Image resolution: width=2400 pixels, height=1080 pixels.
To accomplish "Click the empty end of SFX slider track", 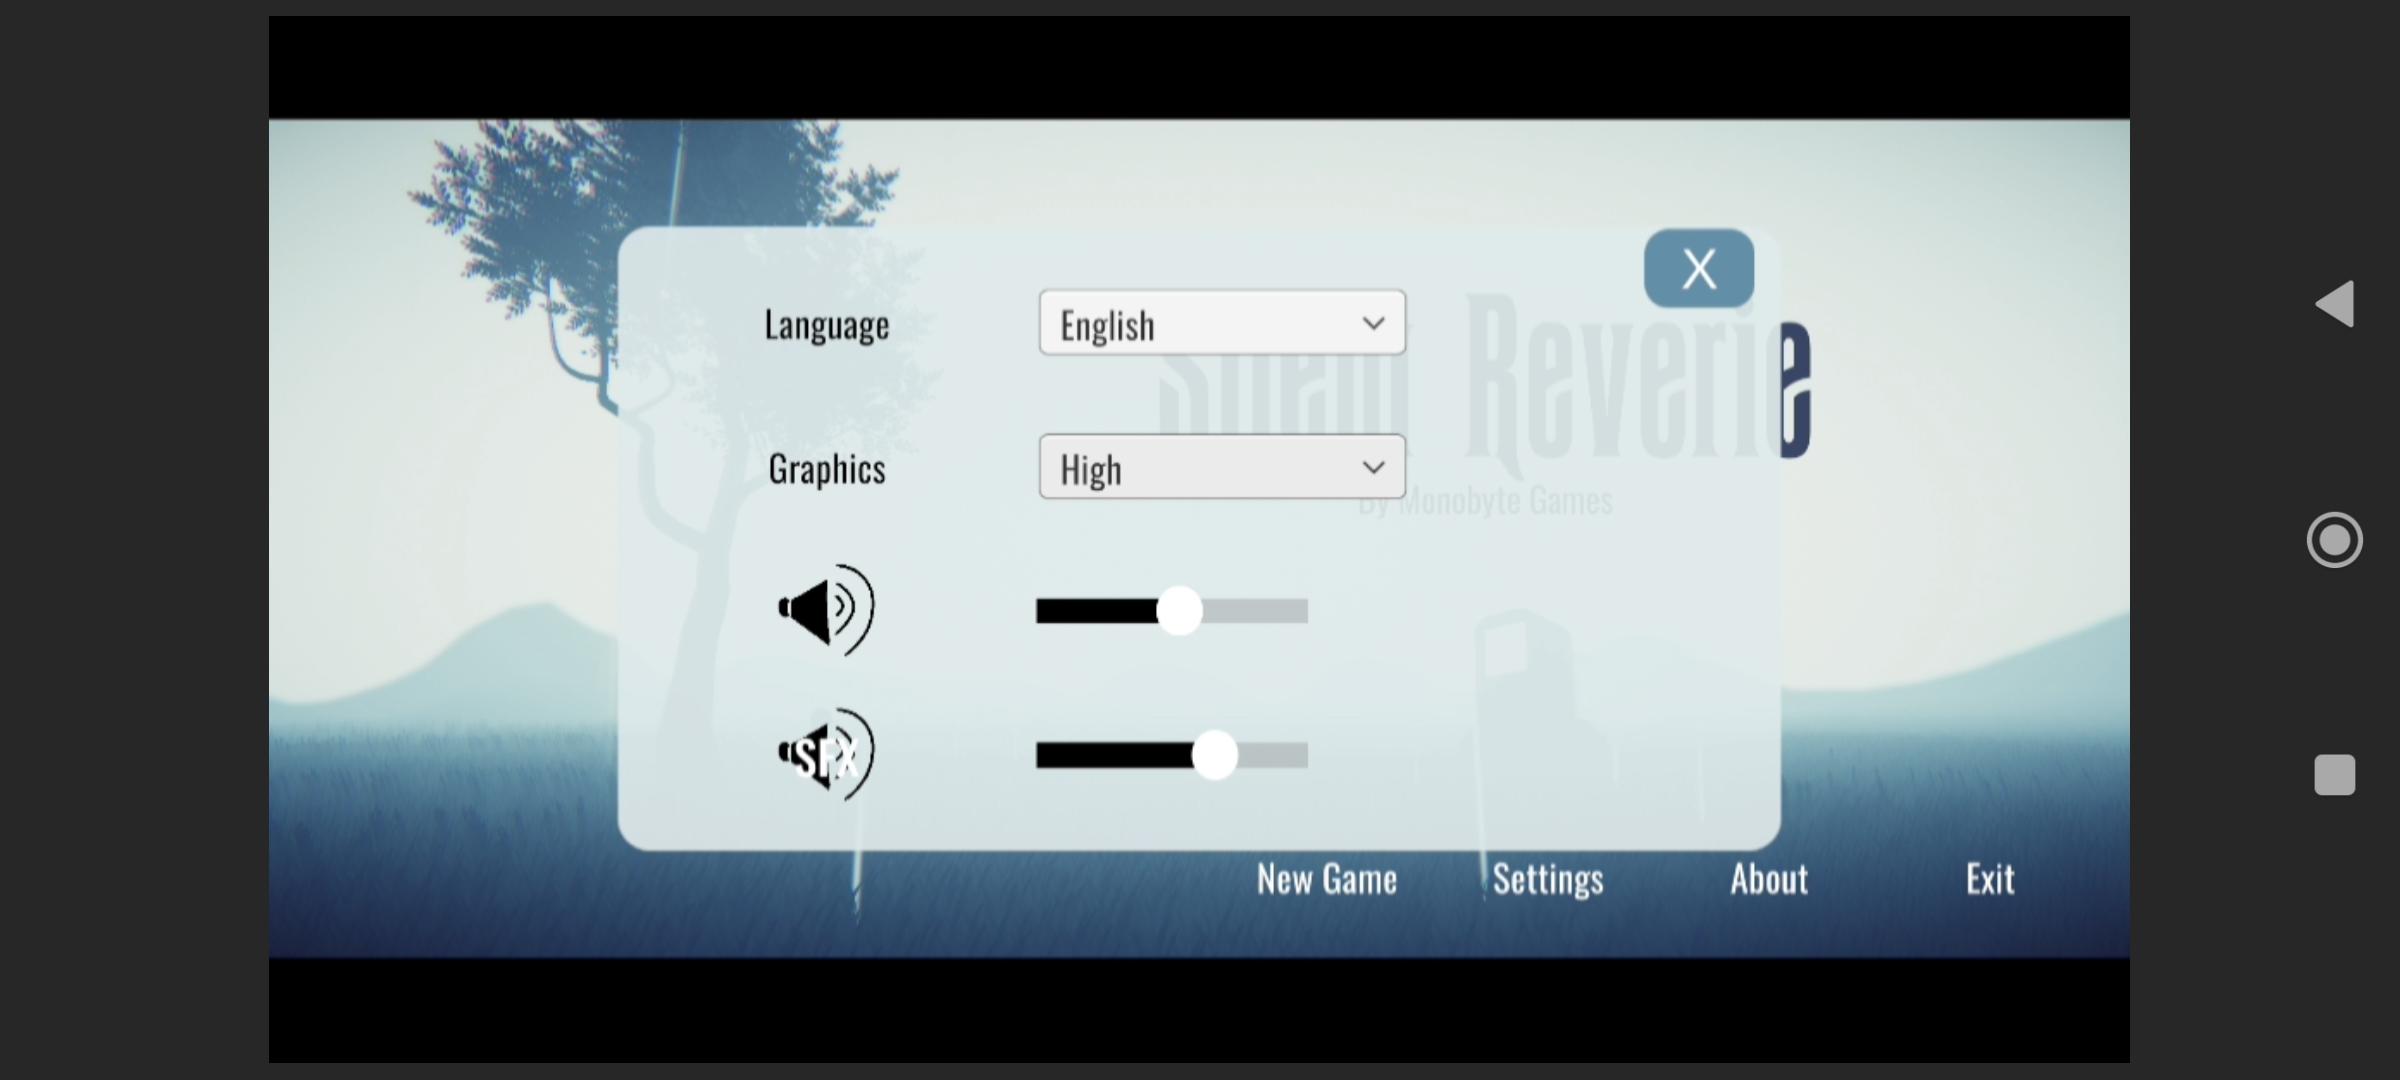I will click(1290, 755).
